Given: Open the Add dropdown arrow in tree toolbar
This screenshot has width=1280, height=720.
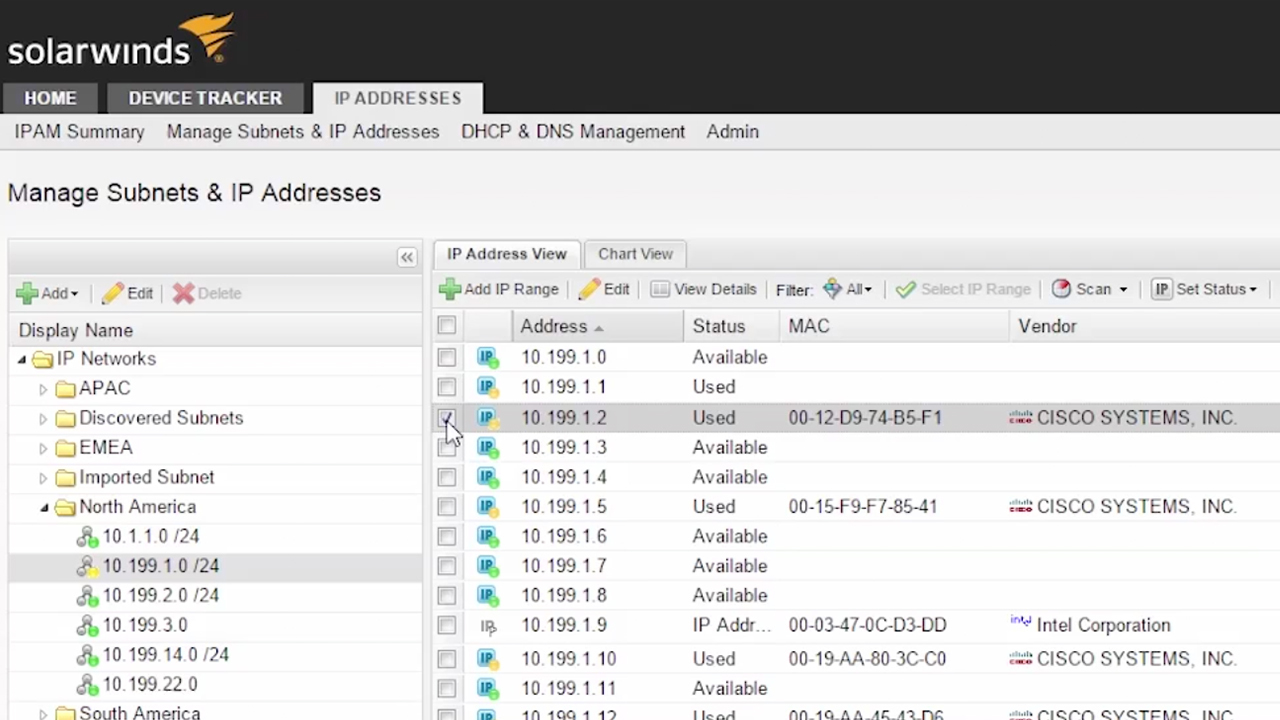Looking at the screenshot, I should point(74,294).
